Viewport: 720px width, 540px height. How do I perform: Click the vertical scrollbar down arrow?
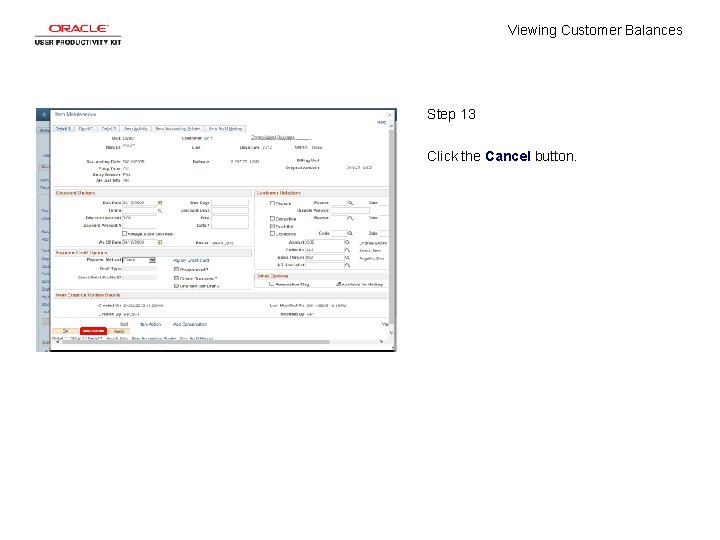click(391, 332)
